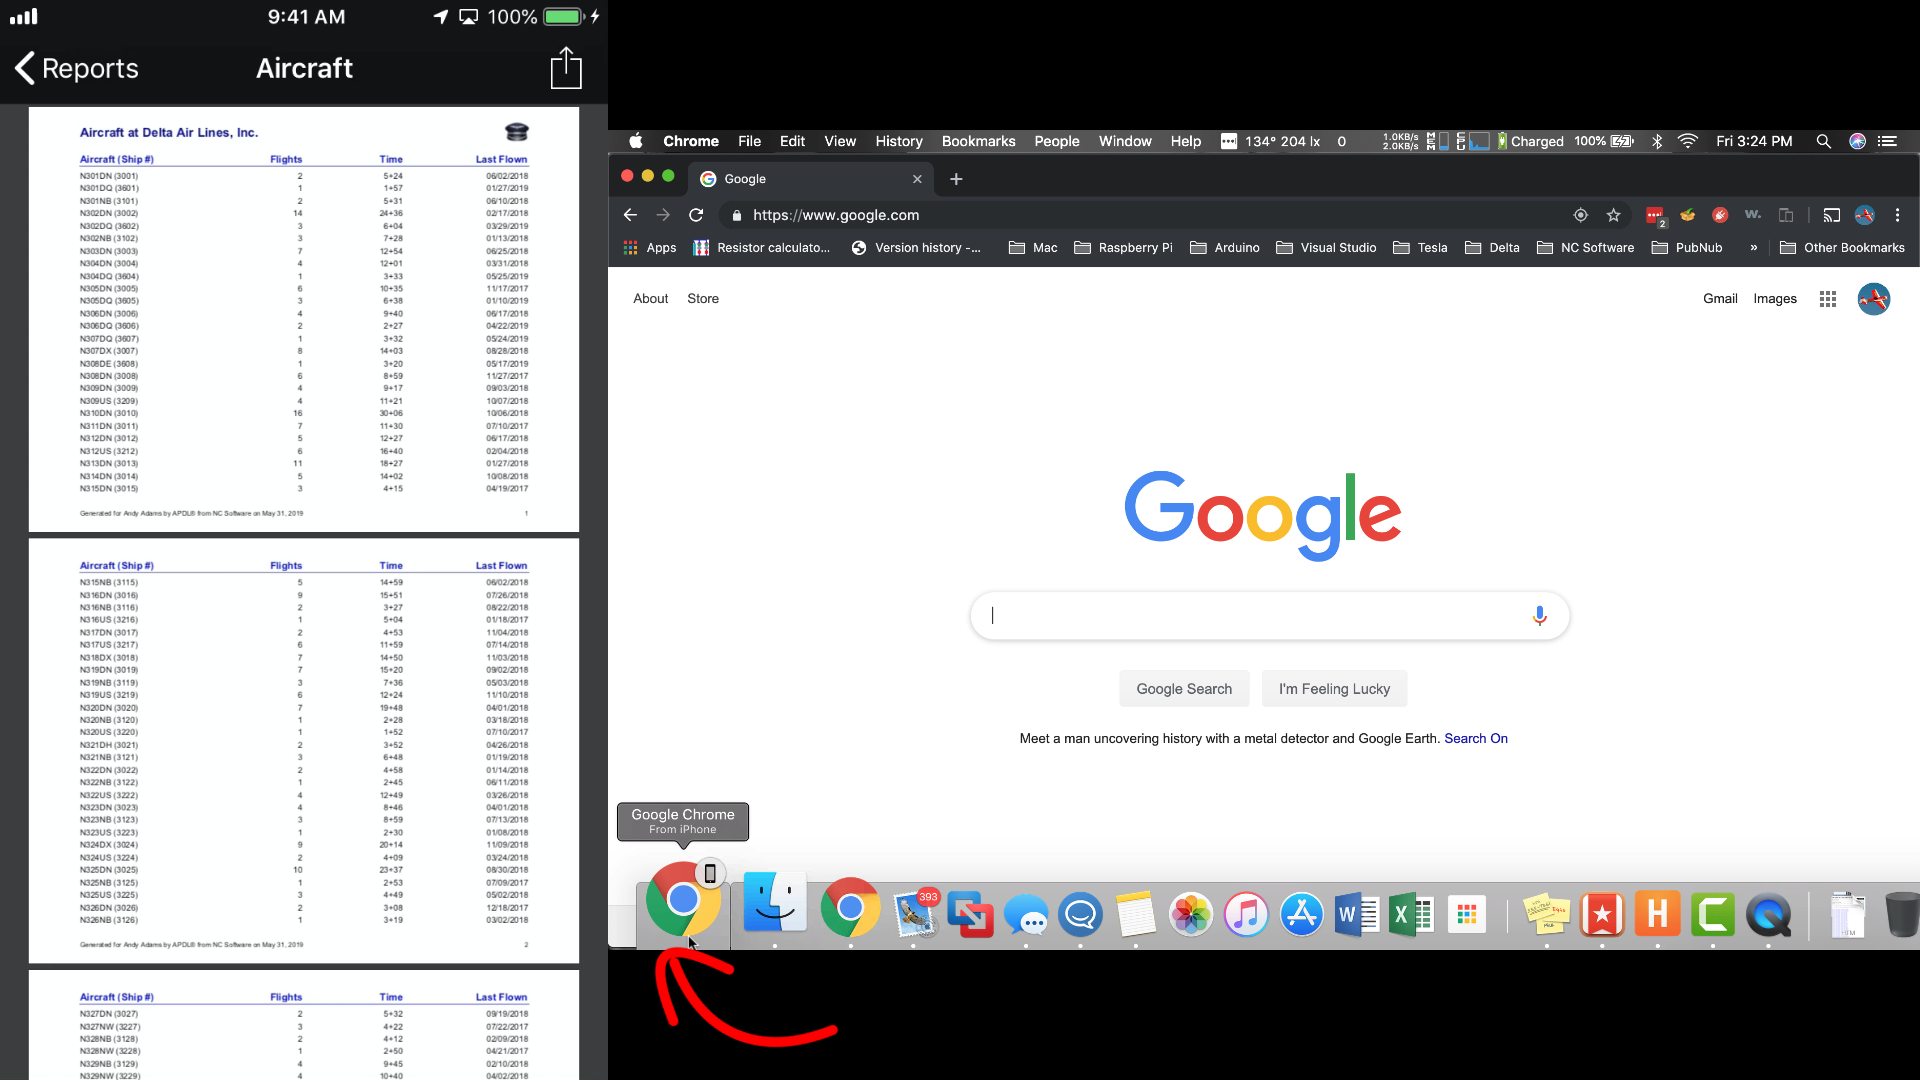Open Siri from the menu bar

(1857, 141)
